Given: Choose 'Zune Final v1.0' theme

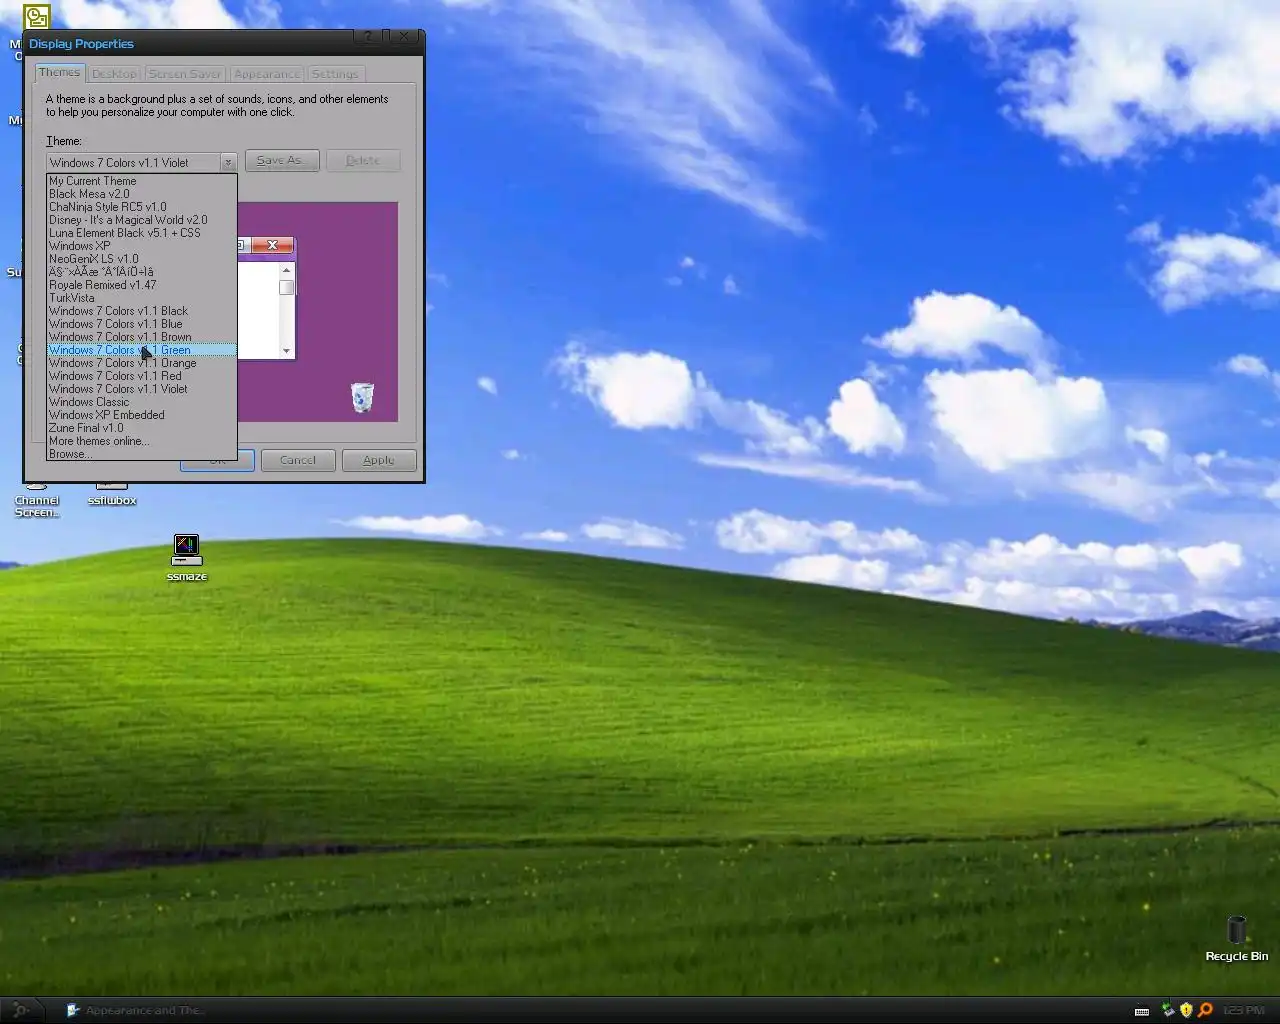Looking at the screenshot, I should point(142,428).
